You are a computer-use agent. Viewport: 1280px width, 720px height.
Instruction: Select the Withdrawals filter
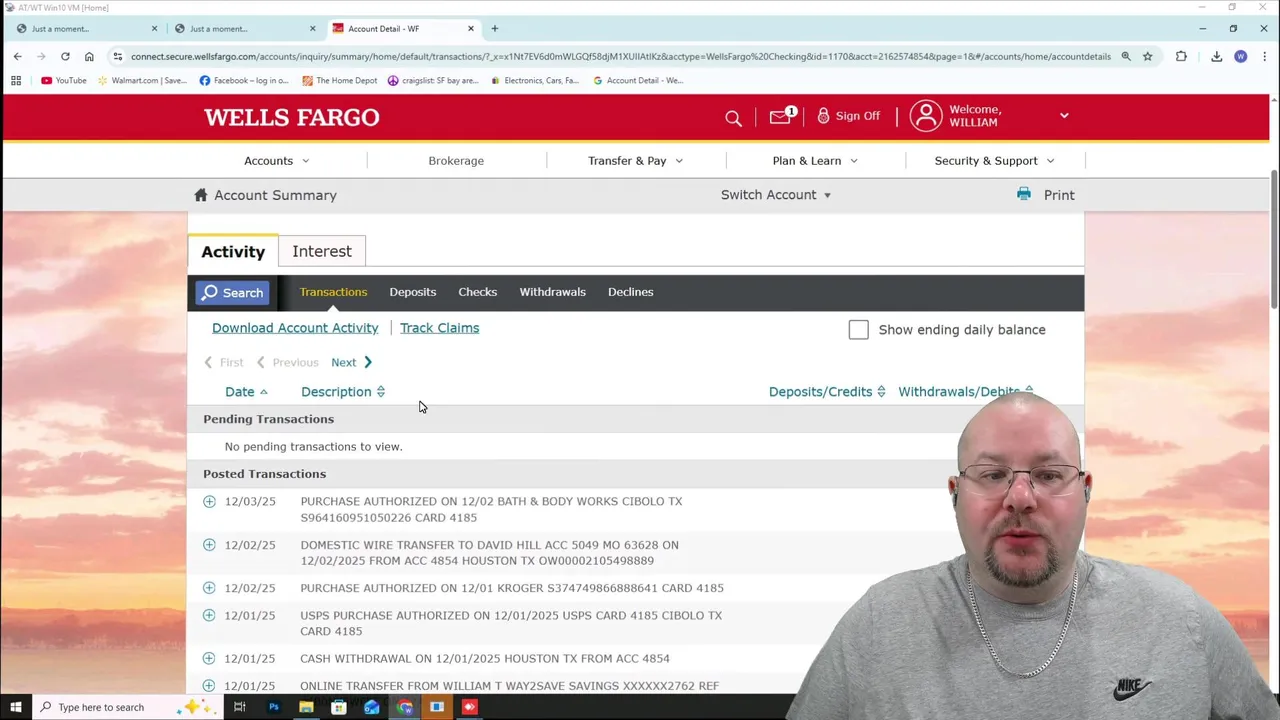552,292
